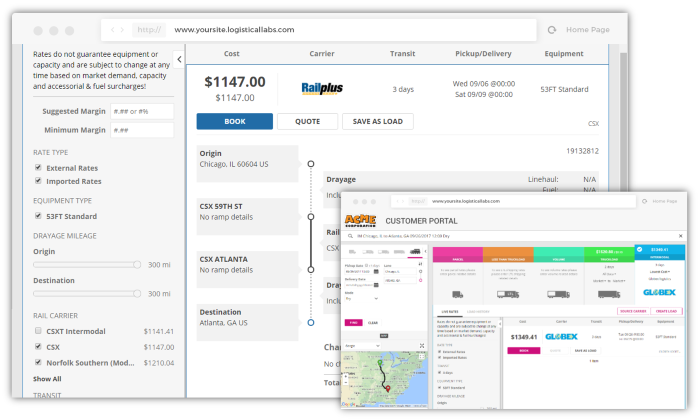Click the Create Load button in portal
Screen dimensions: 699x420
pos(666,311)
